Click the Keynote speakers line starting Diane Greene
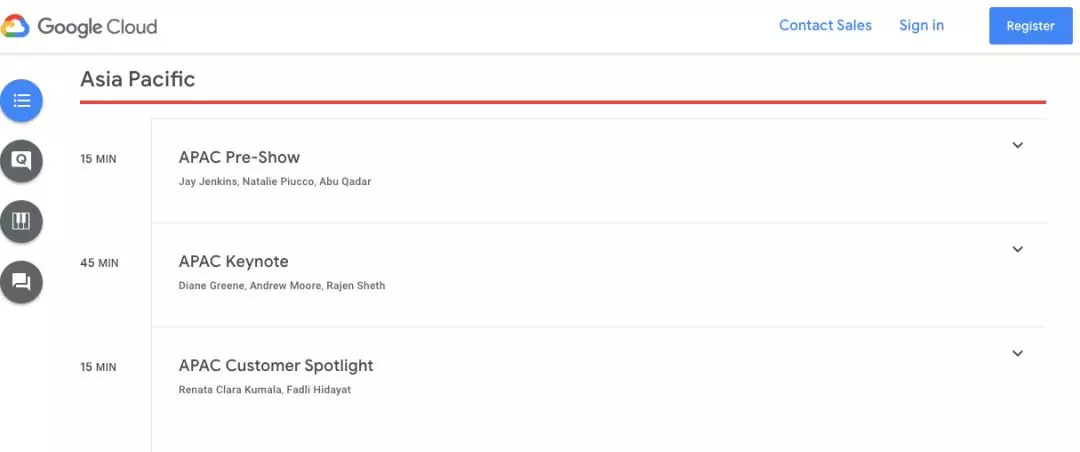This screenshot has height=452, width=1080. pyautogui.click(x=281, y=286)
